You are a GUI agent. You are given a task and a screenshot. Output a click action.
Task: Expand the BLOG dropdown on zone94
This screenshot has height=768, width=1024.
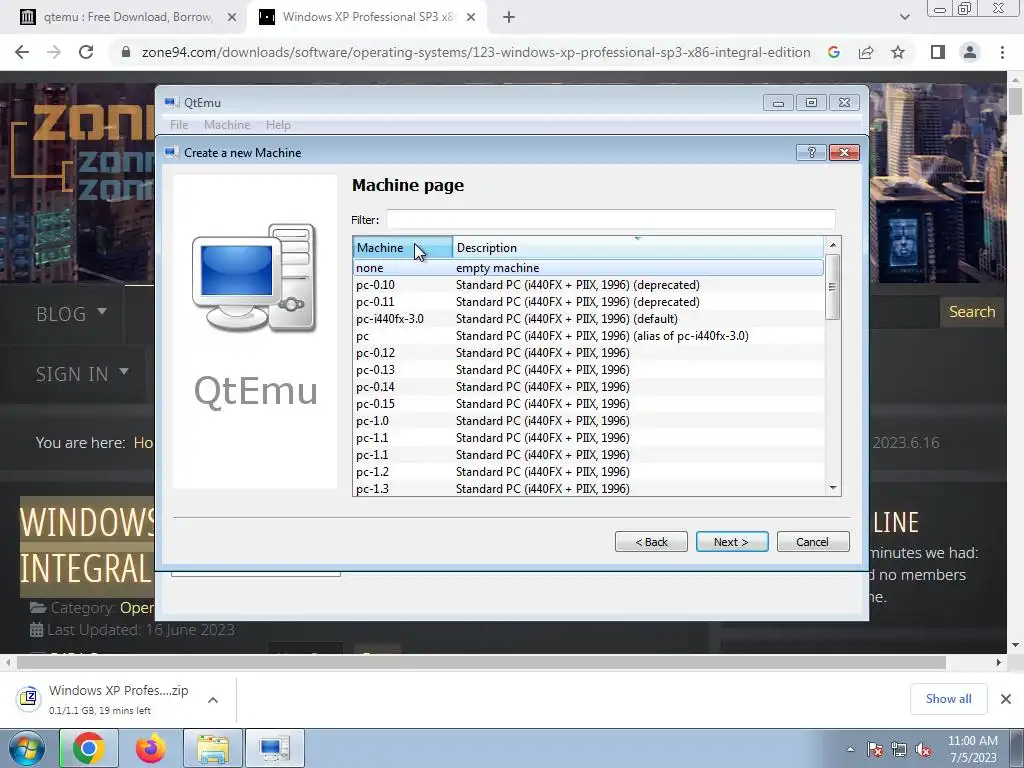(71, 314)
